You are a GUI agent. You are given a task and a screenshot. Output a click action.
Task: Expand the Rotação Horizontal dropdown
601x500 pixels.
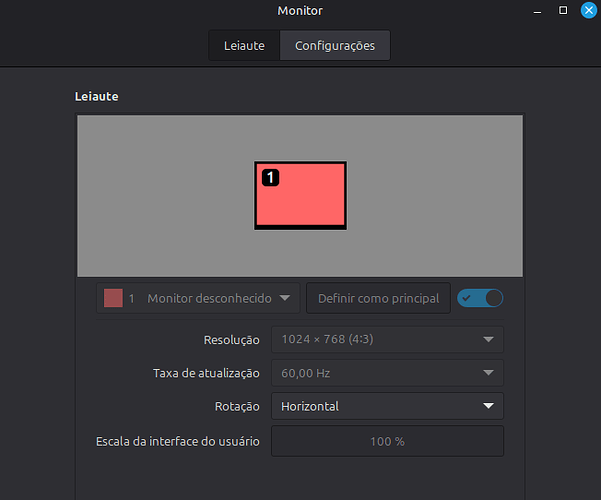(x=387, y=406)
